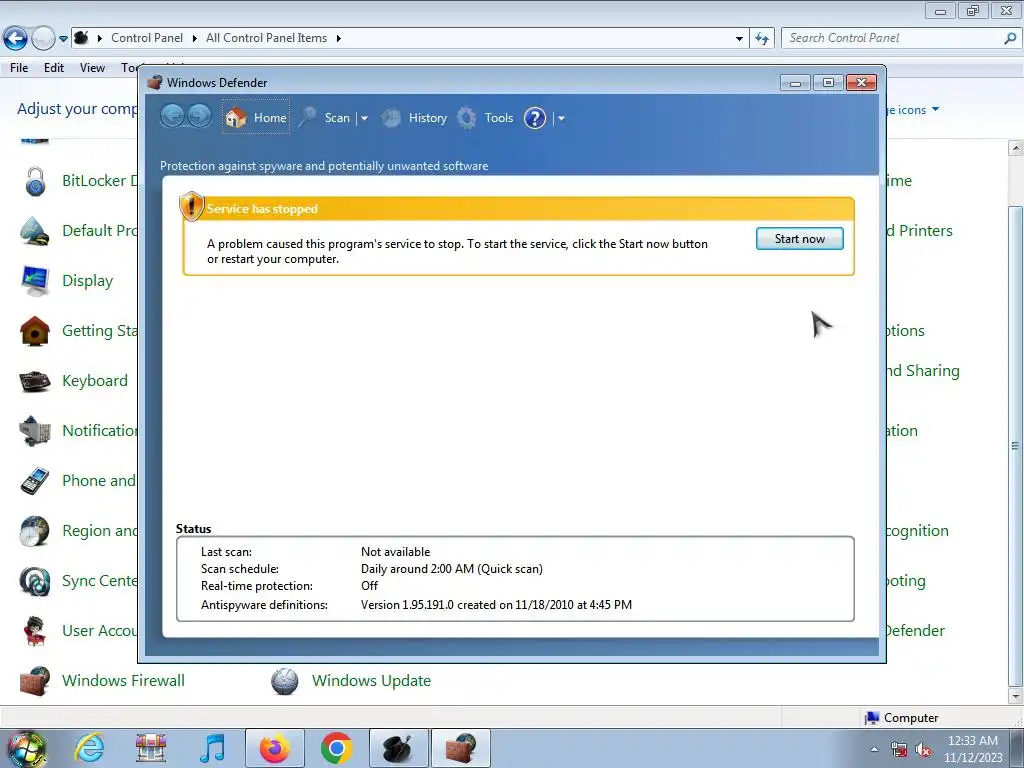The height and width of the screenshot is (768, 1024).
Task: Open the Start menu orb
Action: tap(27, 748)
